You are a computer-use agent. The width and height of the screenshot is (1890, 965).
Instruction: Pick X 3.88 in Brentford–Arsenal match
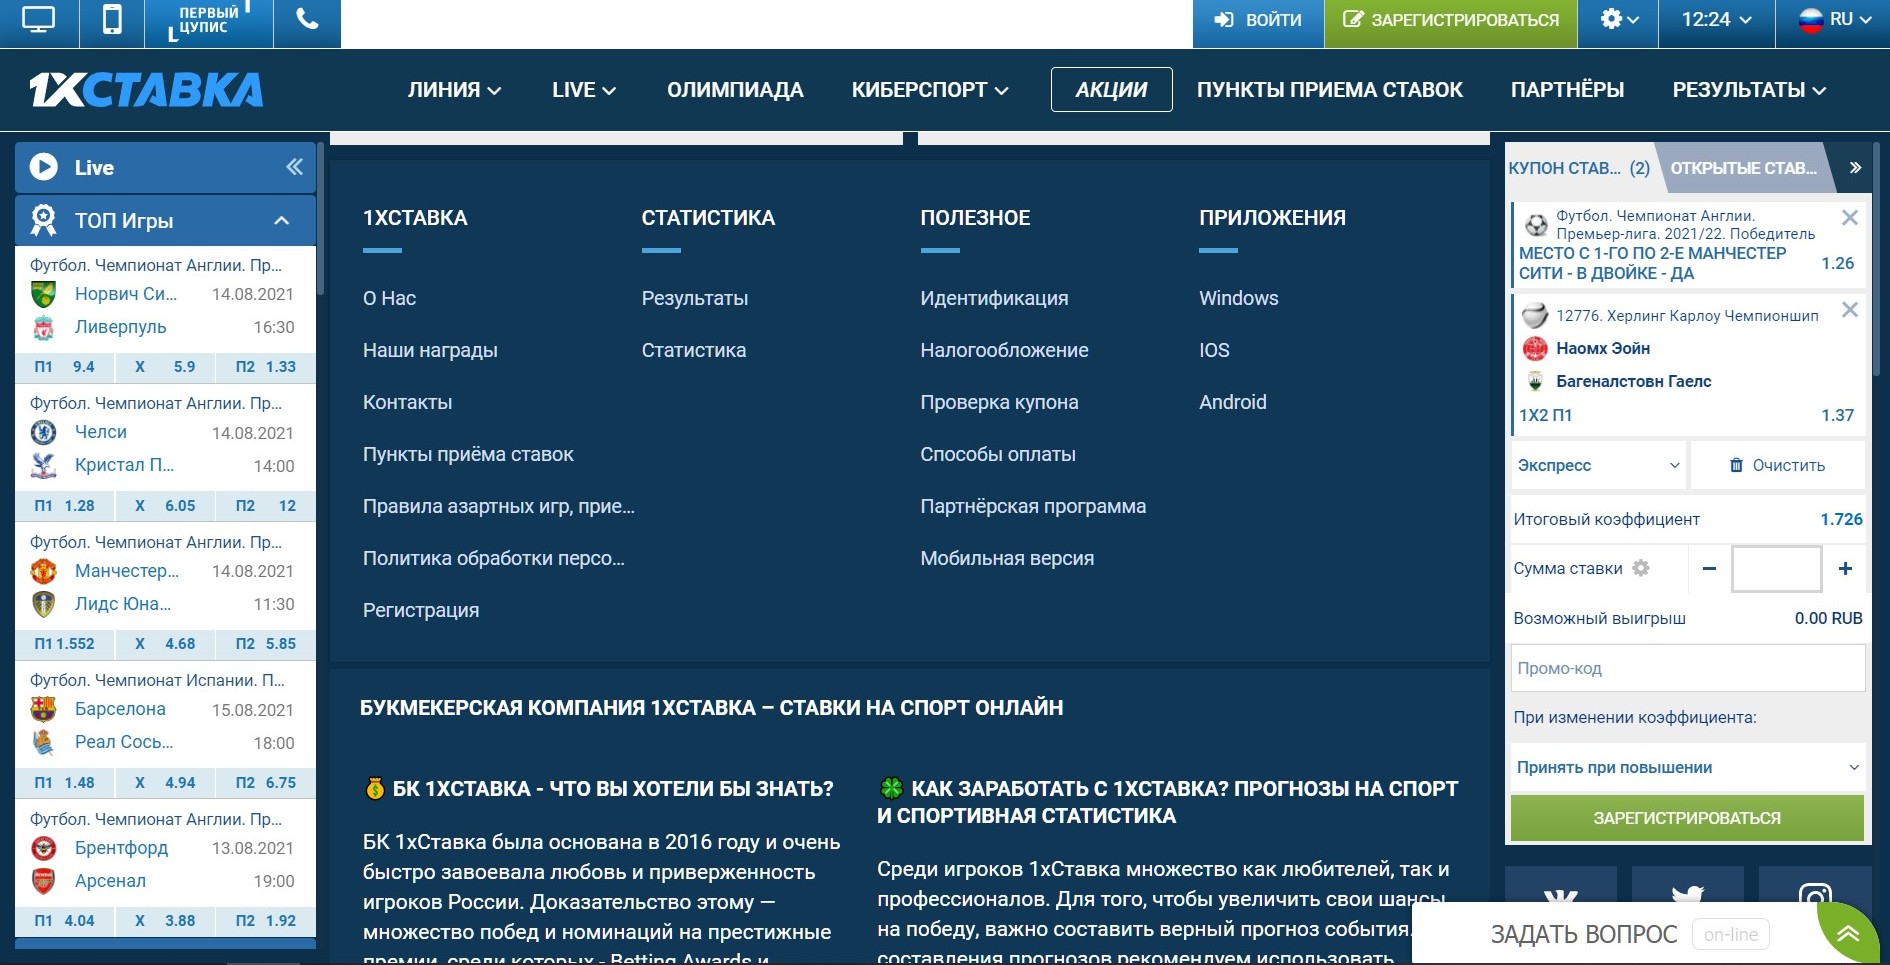pos(165,921)
